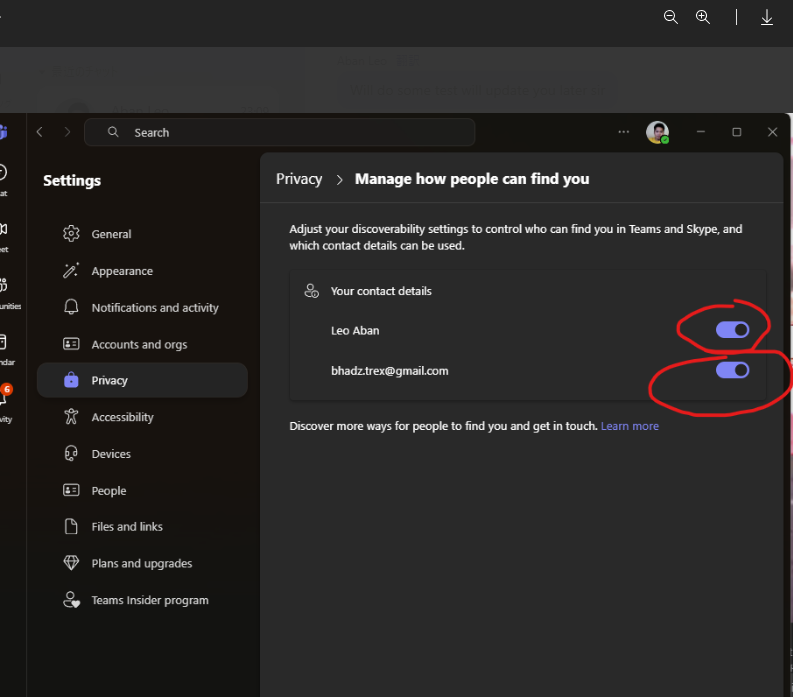Open Accessibility settings
This screenshot has width=793, height=697.
[x=142, y=417]
